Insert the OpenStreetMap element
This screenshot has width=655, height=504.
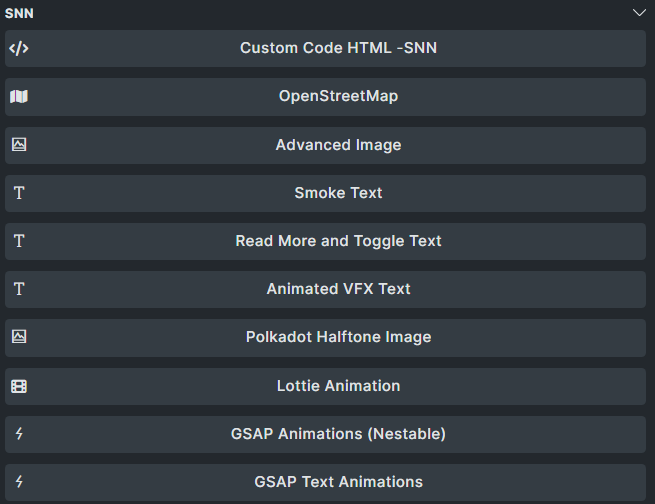[x=325, y=97]
